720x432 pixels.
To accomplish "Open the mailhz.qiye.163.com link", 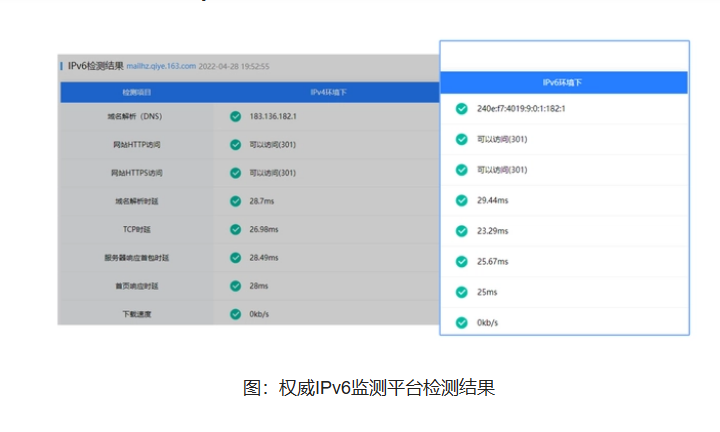I will pyautogui.click(x=161, y=66).
